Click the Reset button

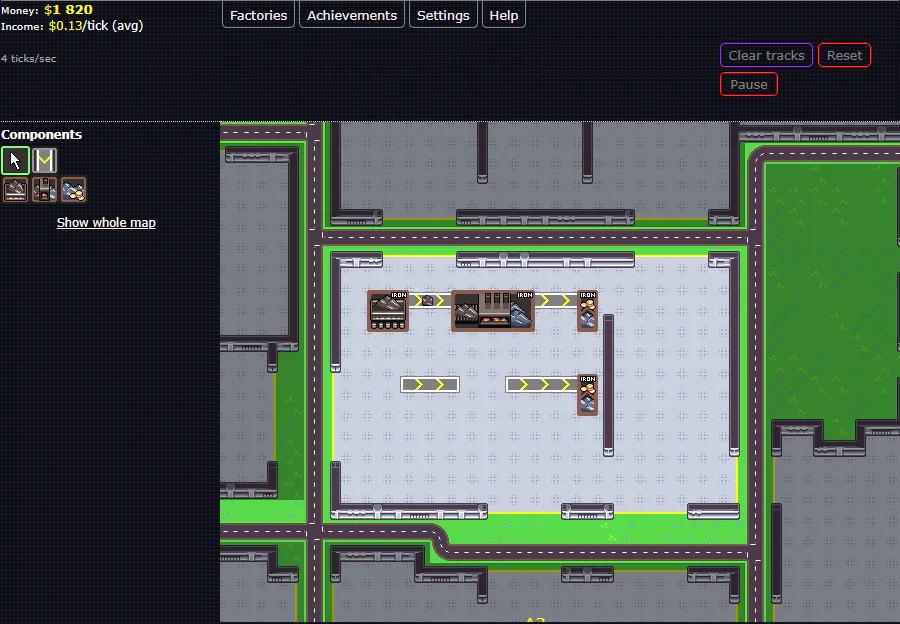pos(844,55)
